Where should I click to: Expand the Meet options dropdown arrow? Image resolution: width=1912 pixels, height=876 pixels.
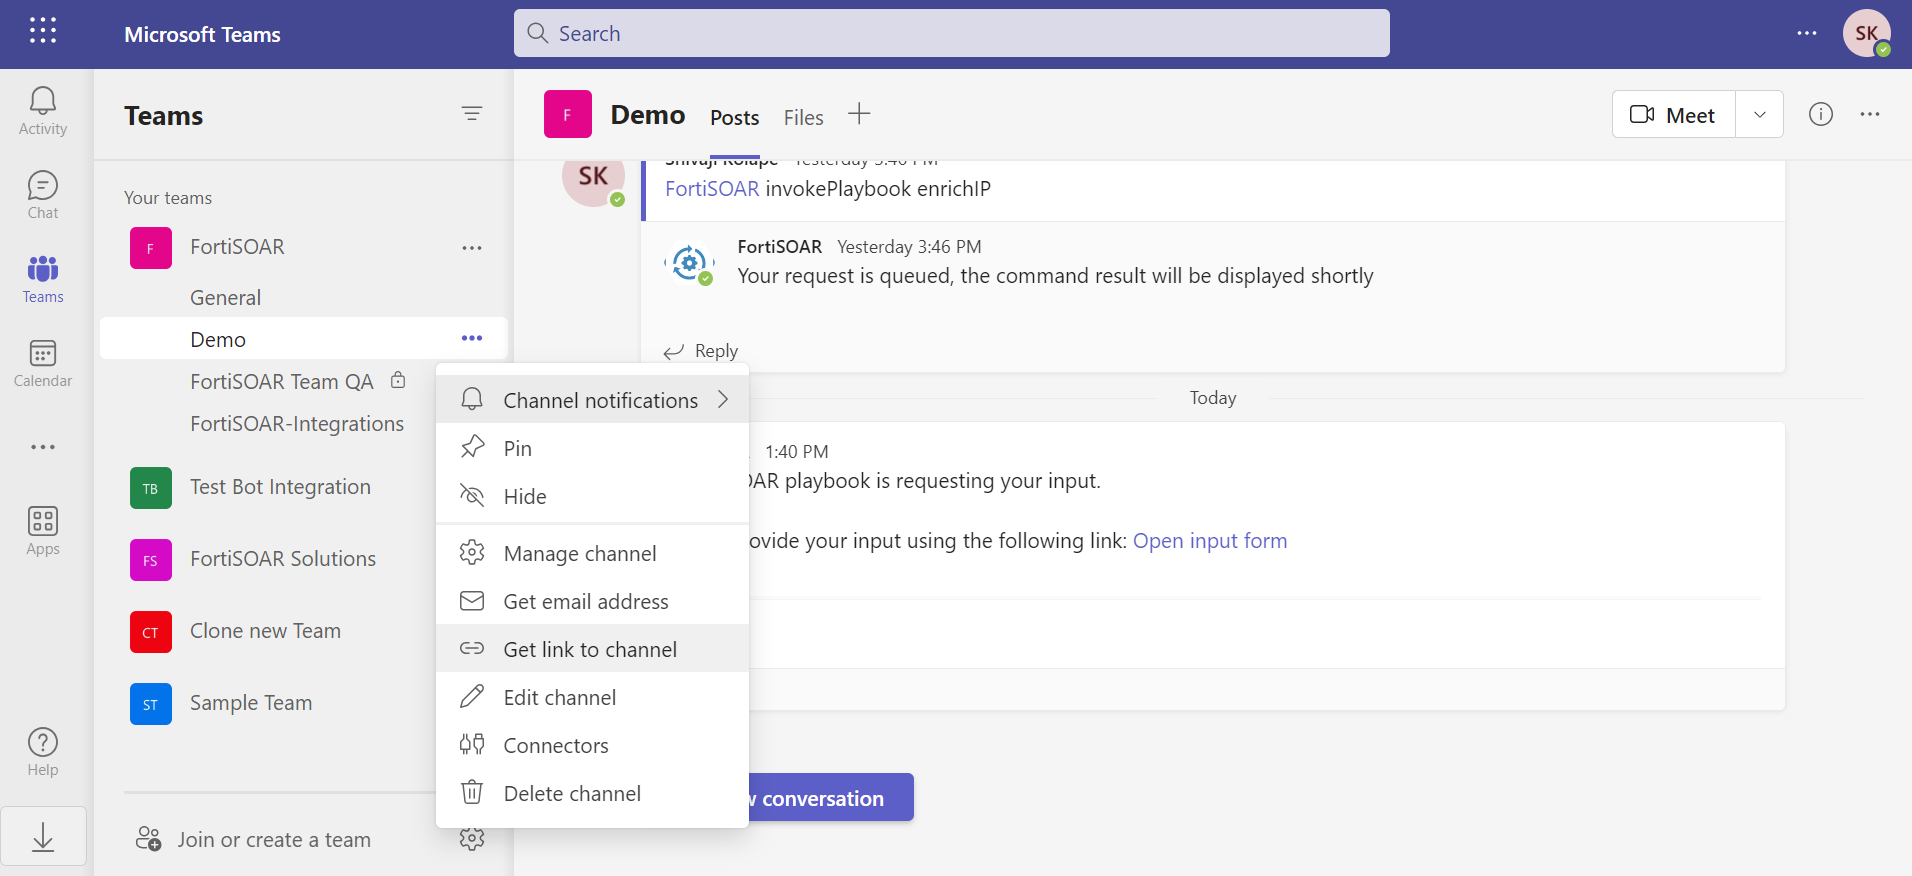(1760, 115)
